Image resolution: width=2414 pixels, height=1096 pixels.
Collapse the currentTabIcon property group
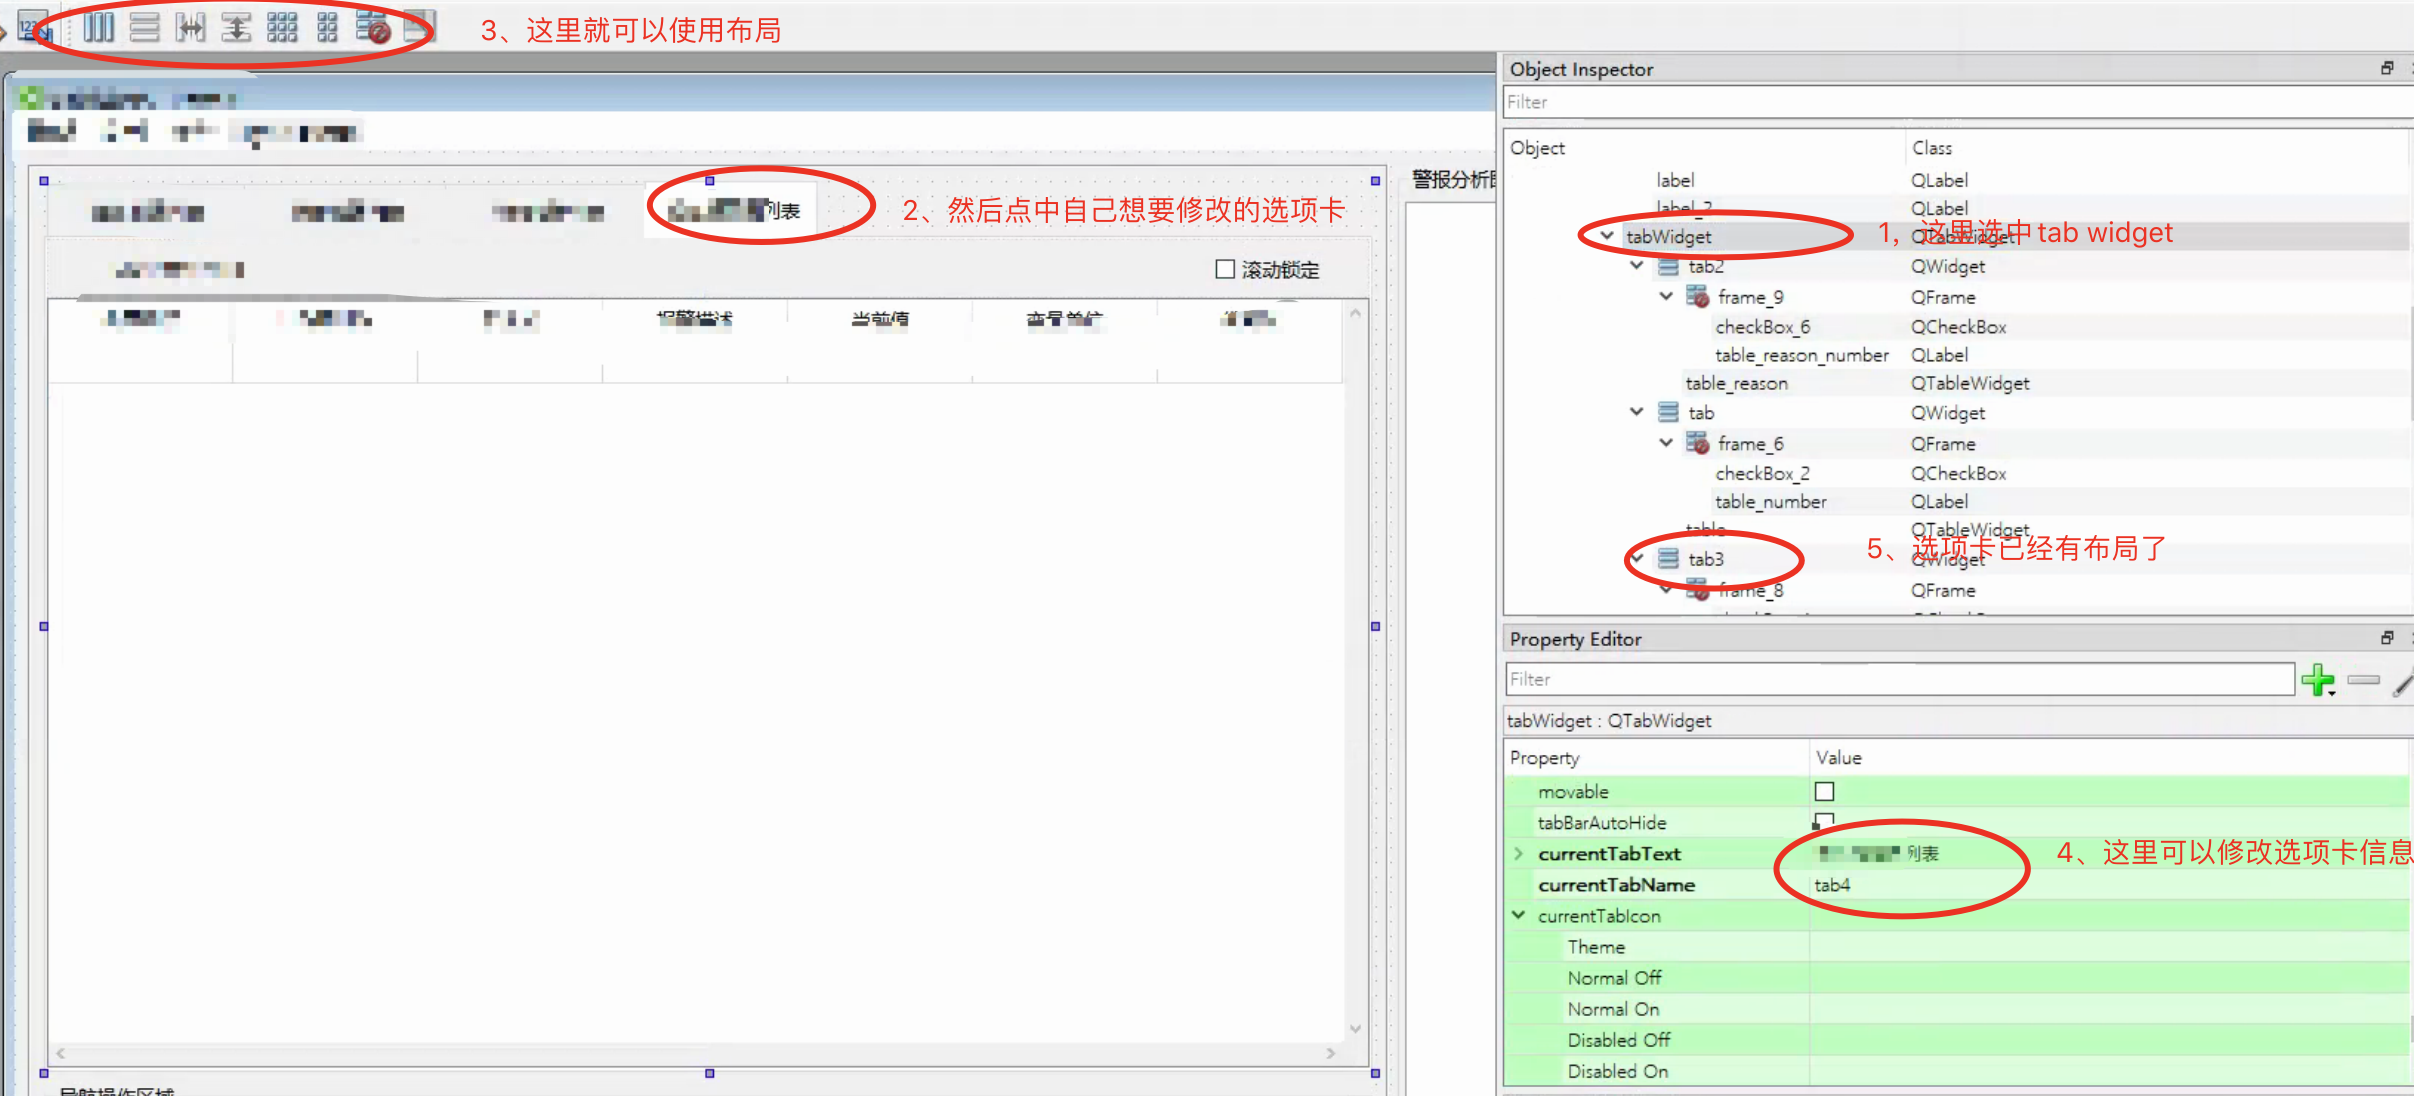click(1518, 915)
